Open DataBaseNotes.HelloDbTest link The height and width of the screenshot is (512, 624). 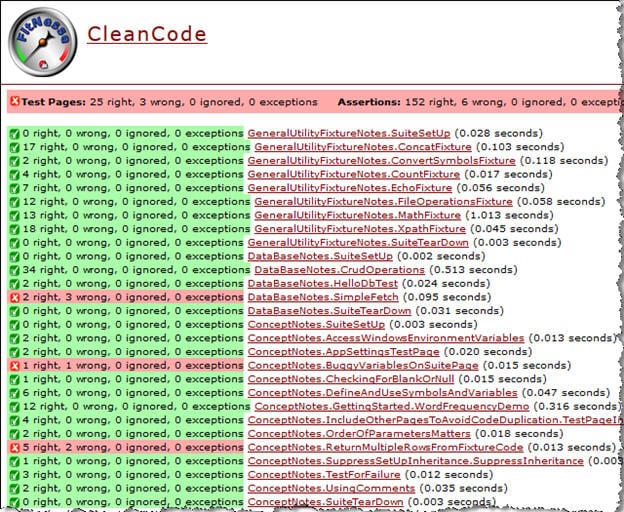[x=322, y=284]
